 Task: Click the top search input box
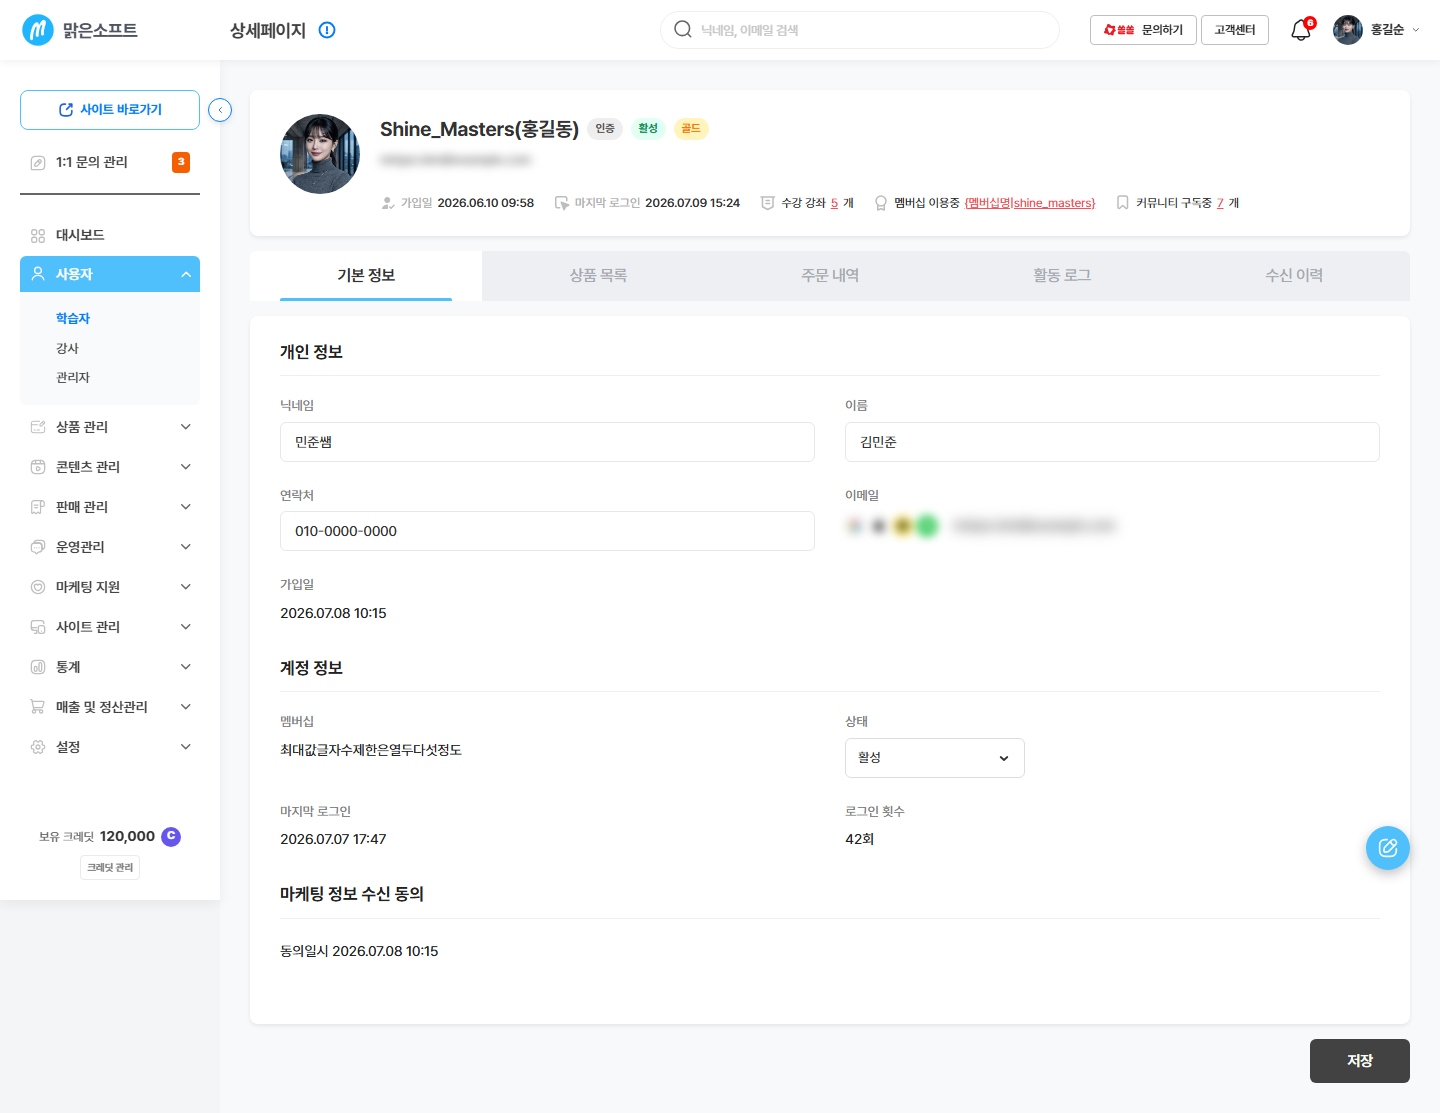[860, 30]
